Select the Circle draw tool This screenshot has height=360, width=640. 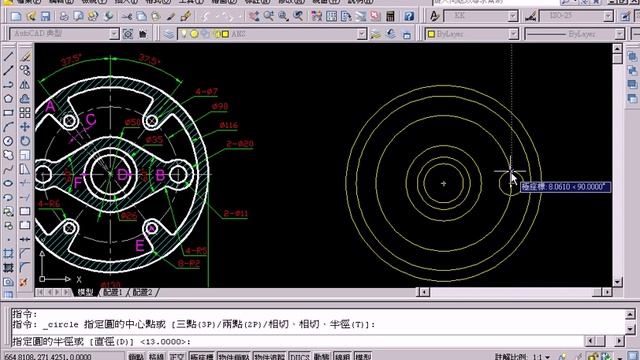8,141
